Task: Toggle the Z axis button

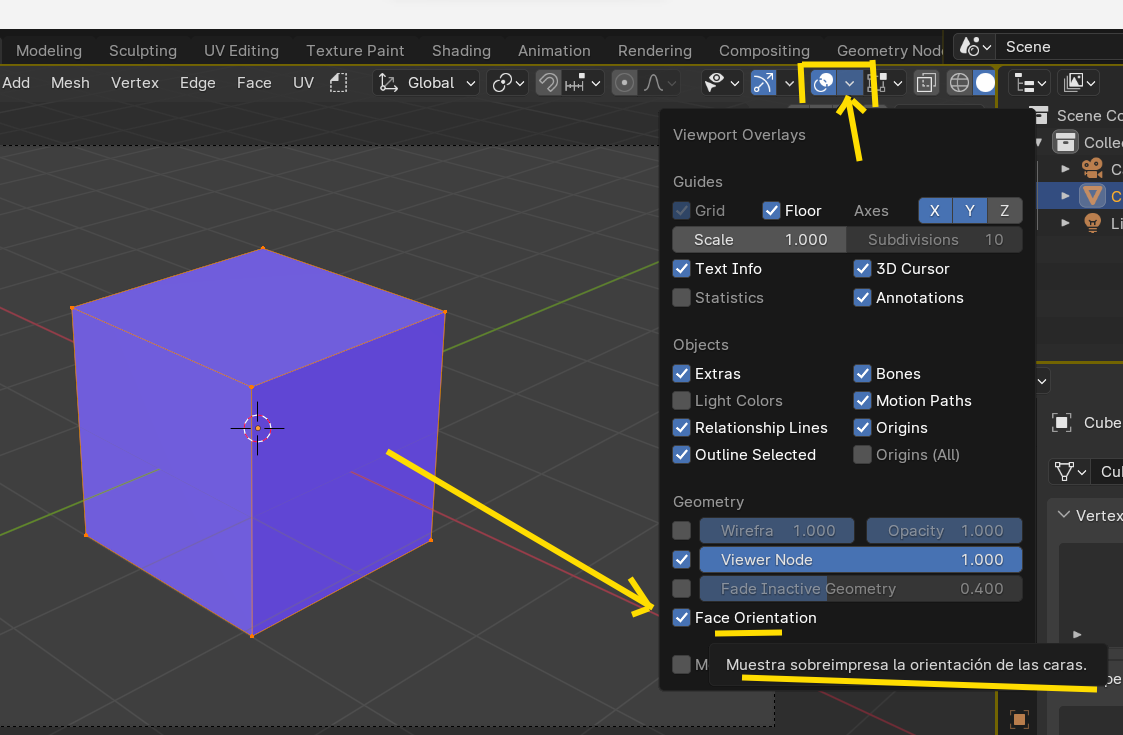Action: [1005, 211]
